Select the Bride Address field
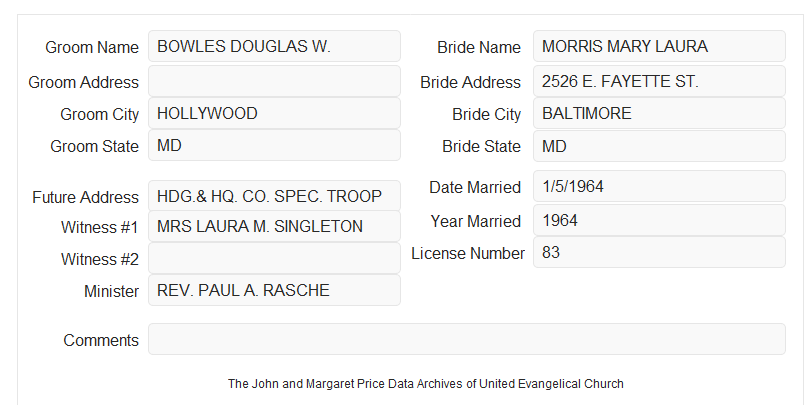Viewport: 805px width, 405px height. [x=659, y=81]
